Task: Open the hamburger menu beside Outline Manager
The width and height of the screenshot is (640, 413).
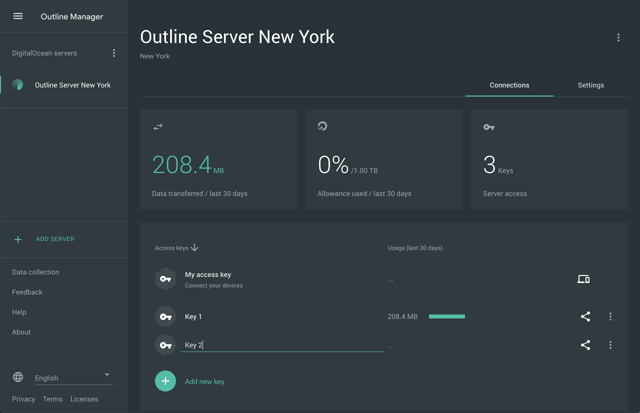Action: (18, 16)
